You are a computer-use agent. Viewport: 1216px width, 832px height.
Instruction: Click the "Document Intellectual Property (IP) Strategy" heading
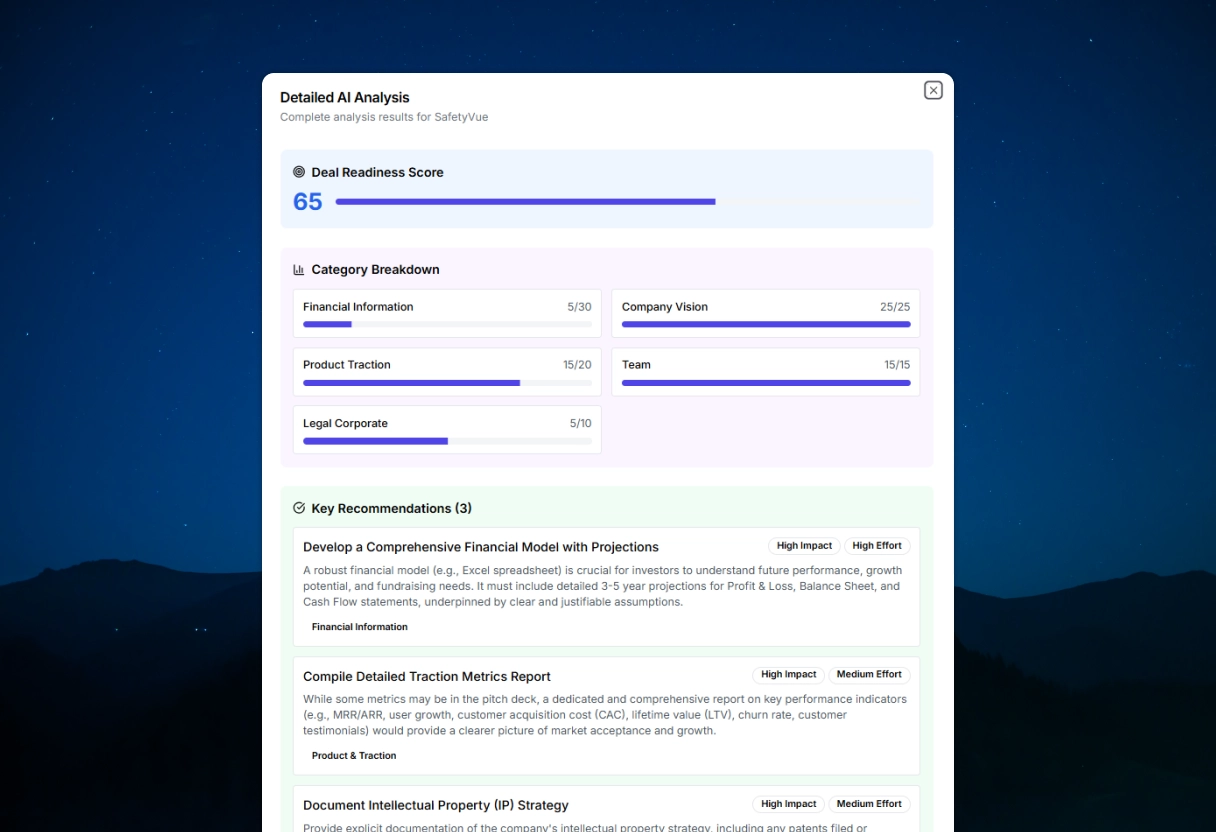click(436, 805)
